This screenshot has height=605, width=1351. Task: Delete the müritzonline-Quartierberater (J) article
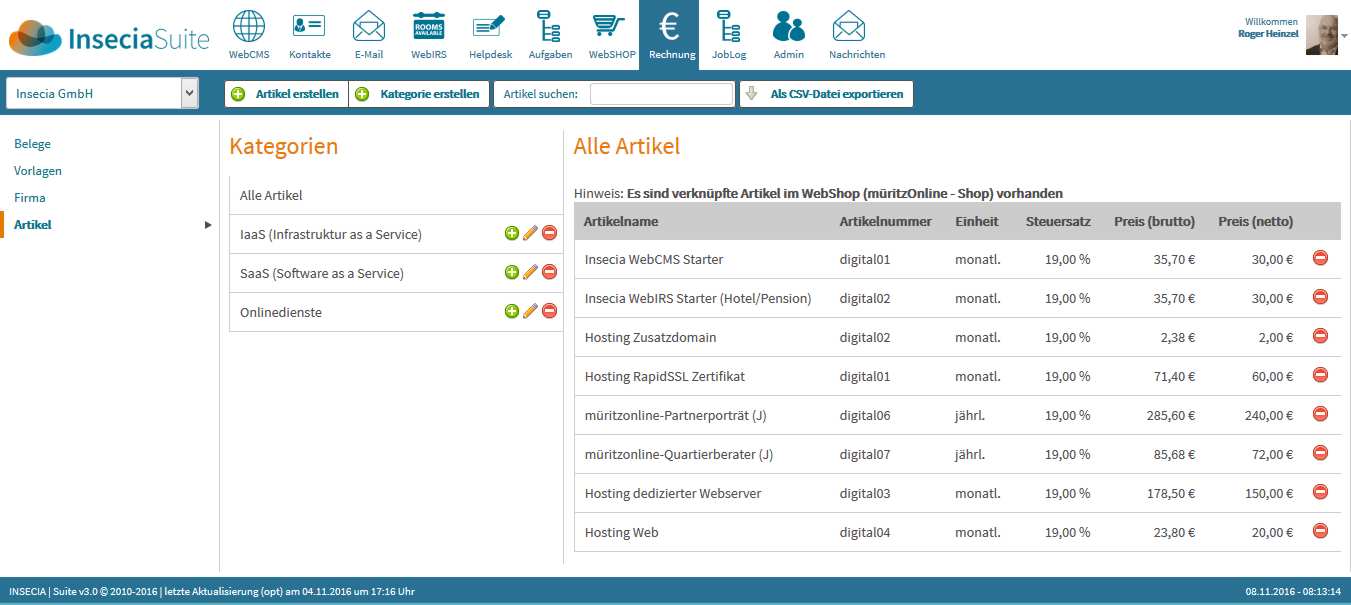[x=1320, y=453]
